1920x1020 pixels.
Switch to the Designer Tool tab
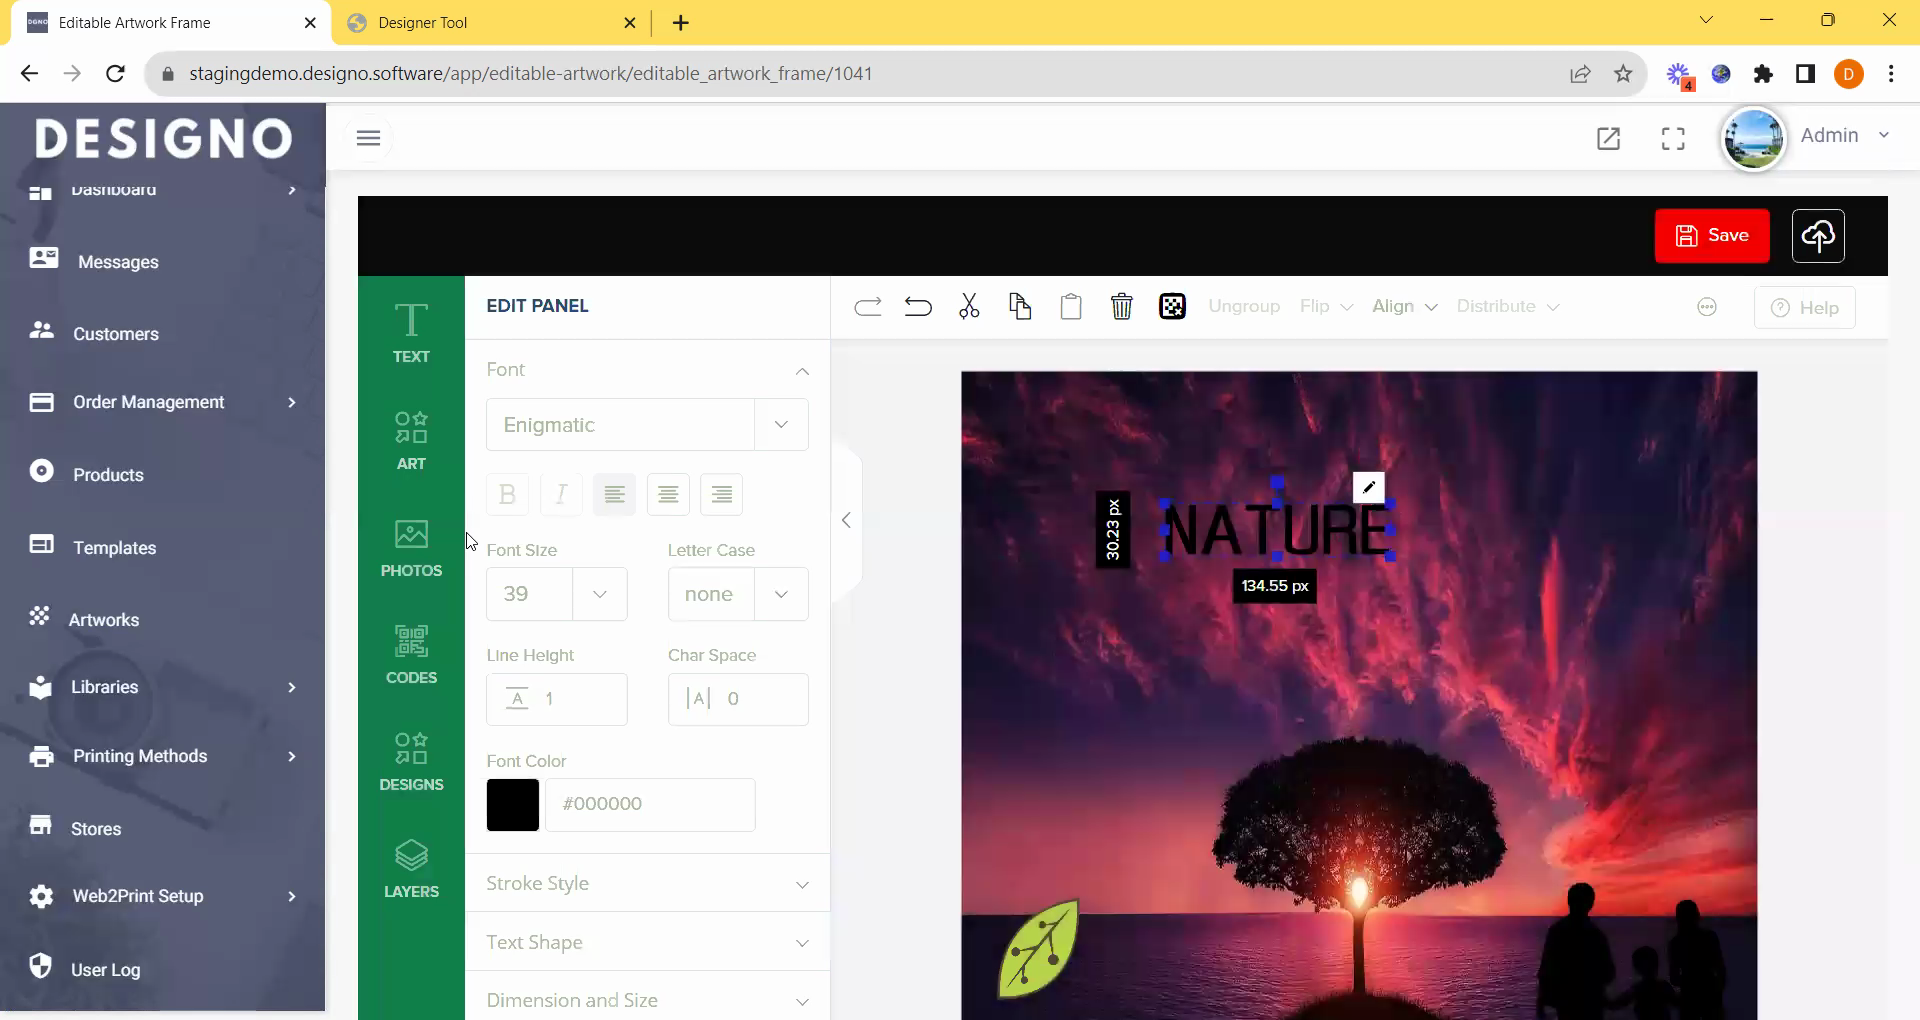pos(490,23)
